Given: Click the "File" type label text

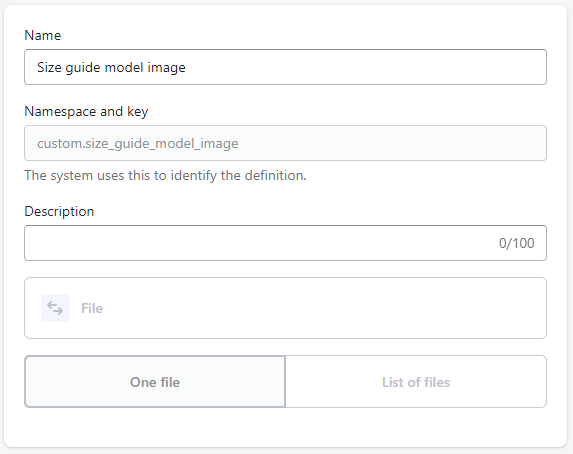Looking at the screenshot, I should coord(92,309).
